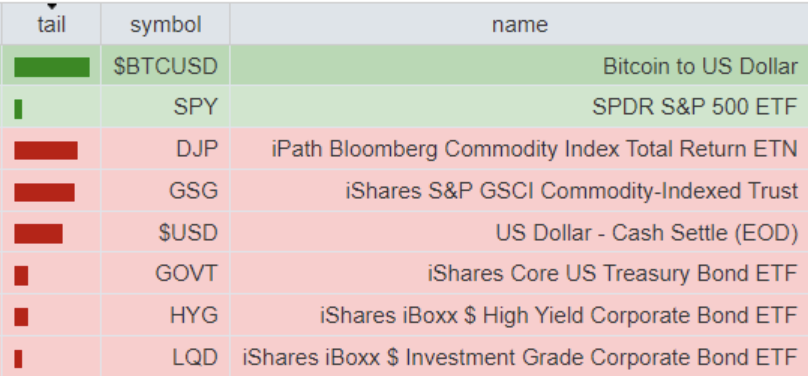
Task: Select US Dollar - Cash Settle (EOD)
Action: point(647,233)
